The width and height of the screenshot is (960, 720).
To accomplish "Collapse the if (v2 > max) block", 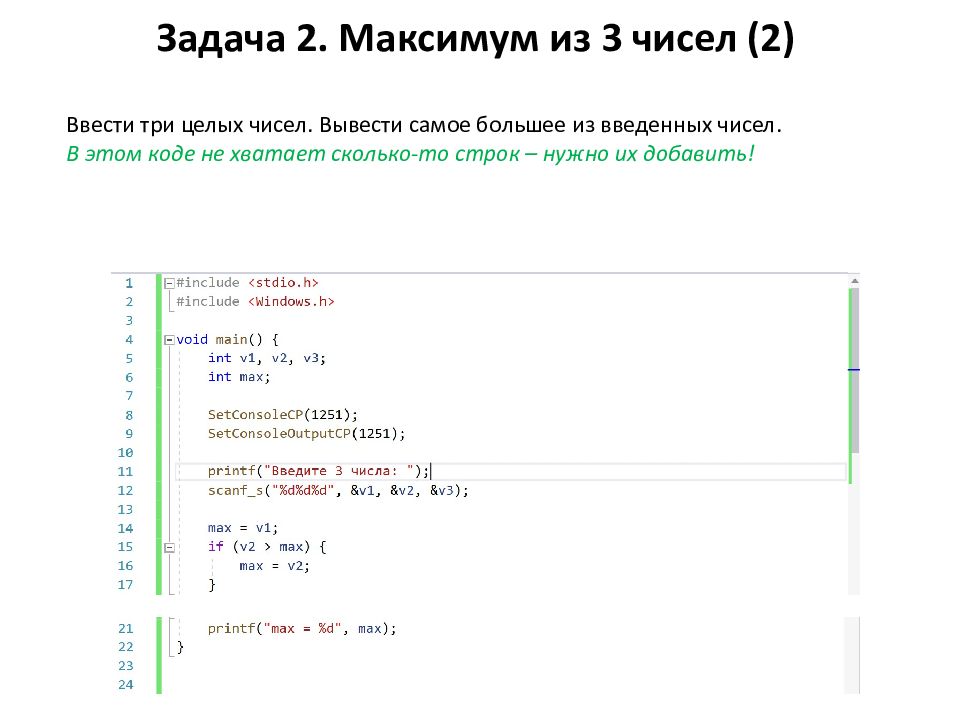I will pos(169,547).
